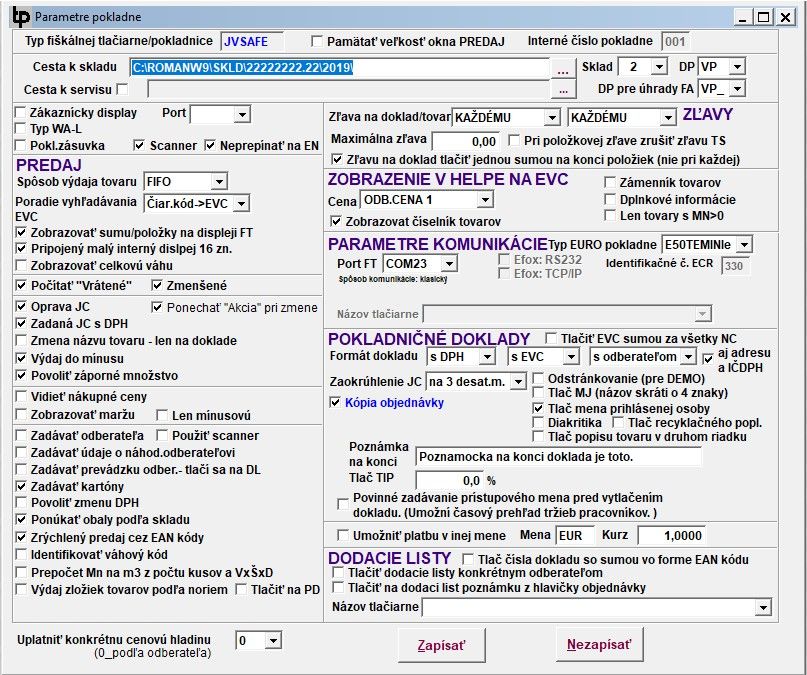Click the app logo icon in title bar
The height and width of the screenshot is (675, 807).
21,16
